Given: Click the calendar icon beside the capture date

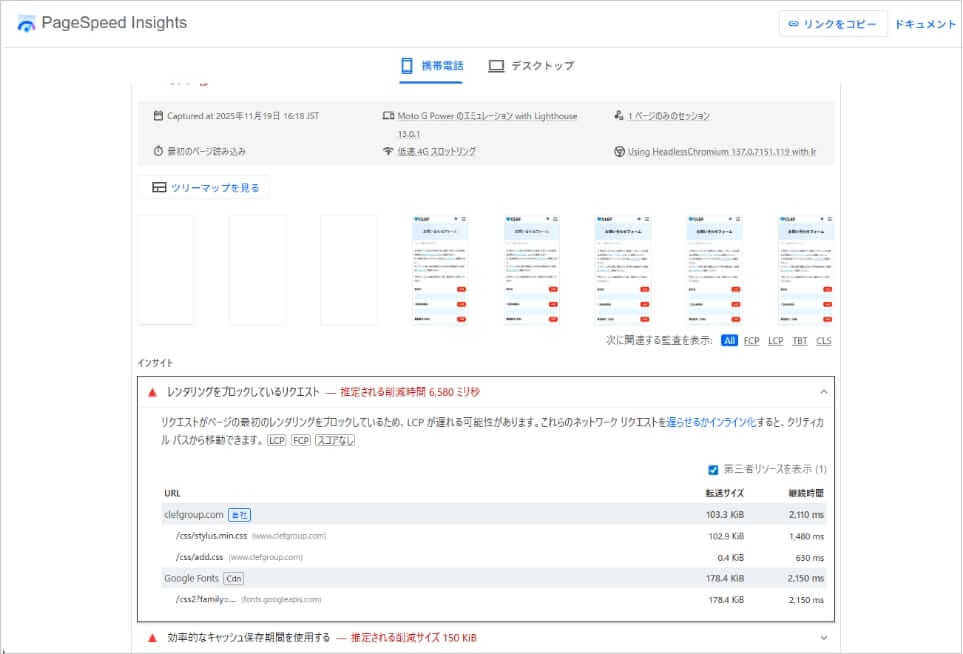Looking at the screenshot, I should (158, 115).
